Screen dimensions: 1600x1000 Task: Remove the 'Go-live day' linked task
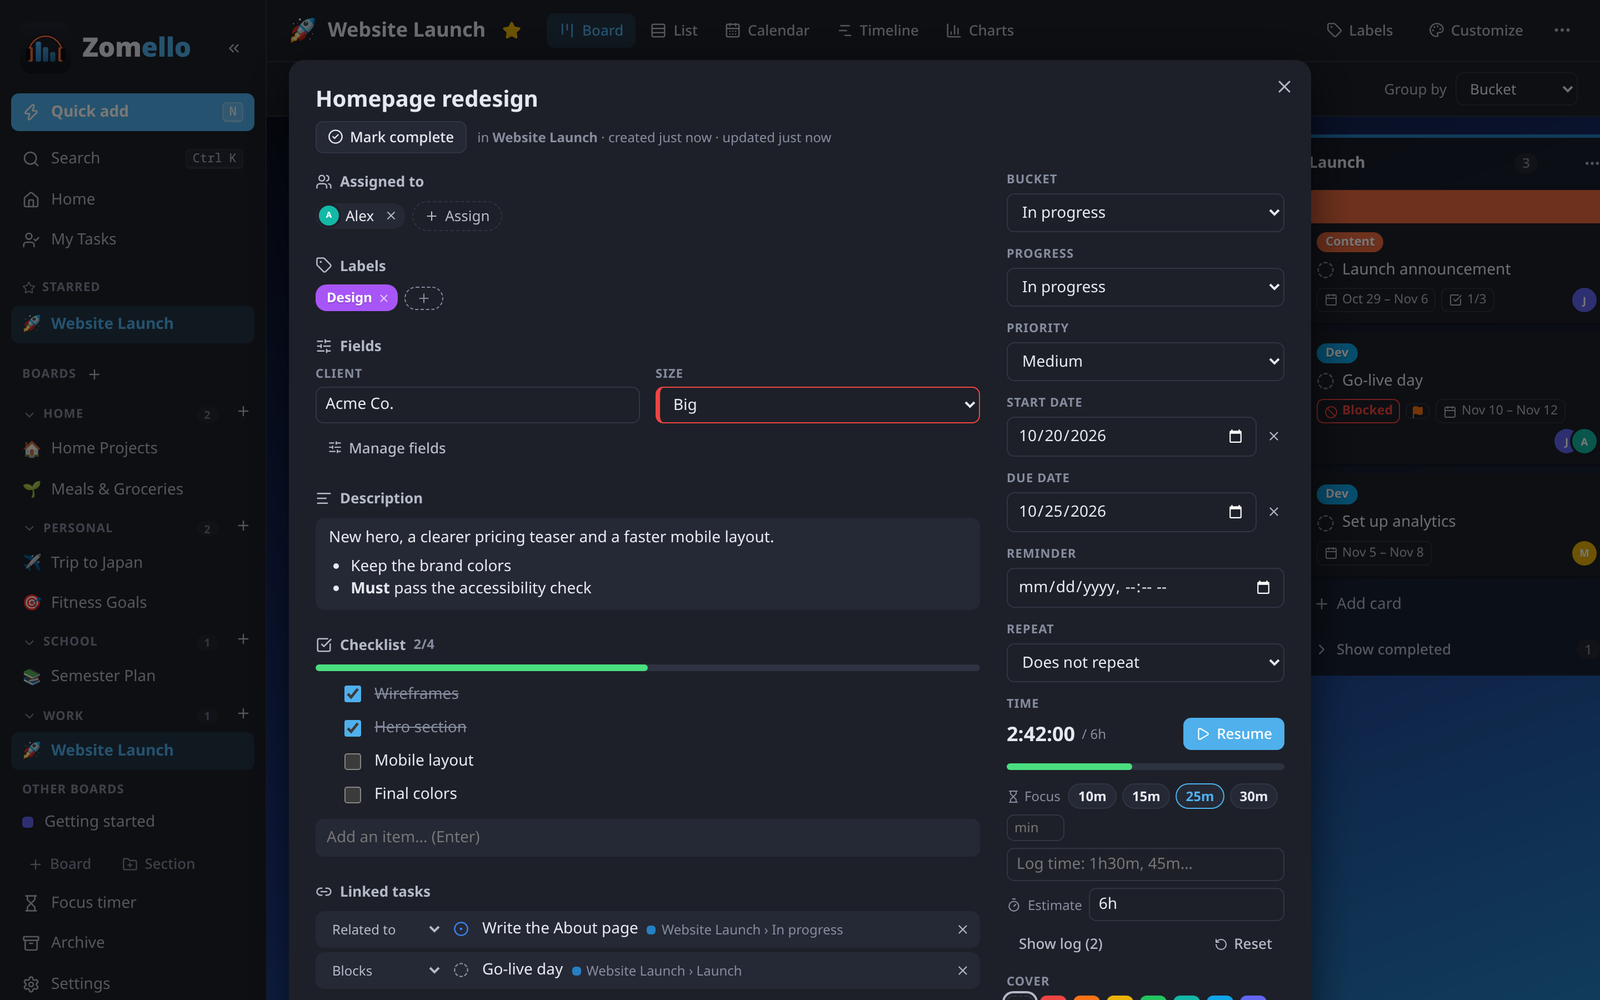(962, 971)
